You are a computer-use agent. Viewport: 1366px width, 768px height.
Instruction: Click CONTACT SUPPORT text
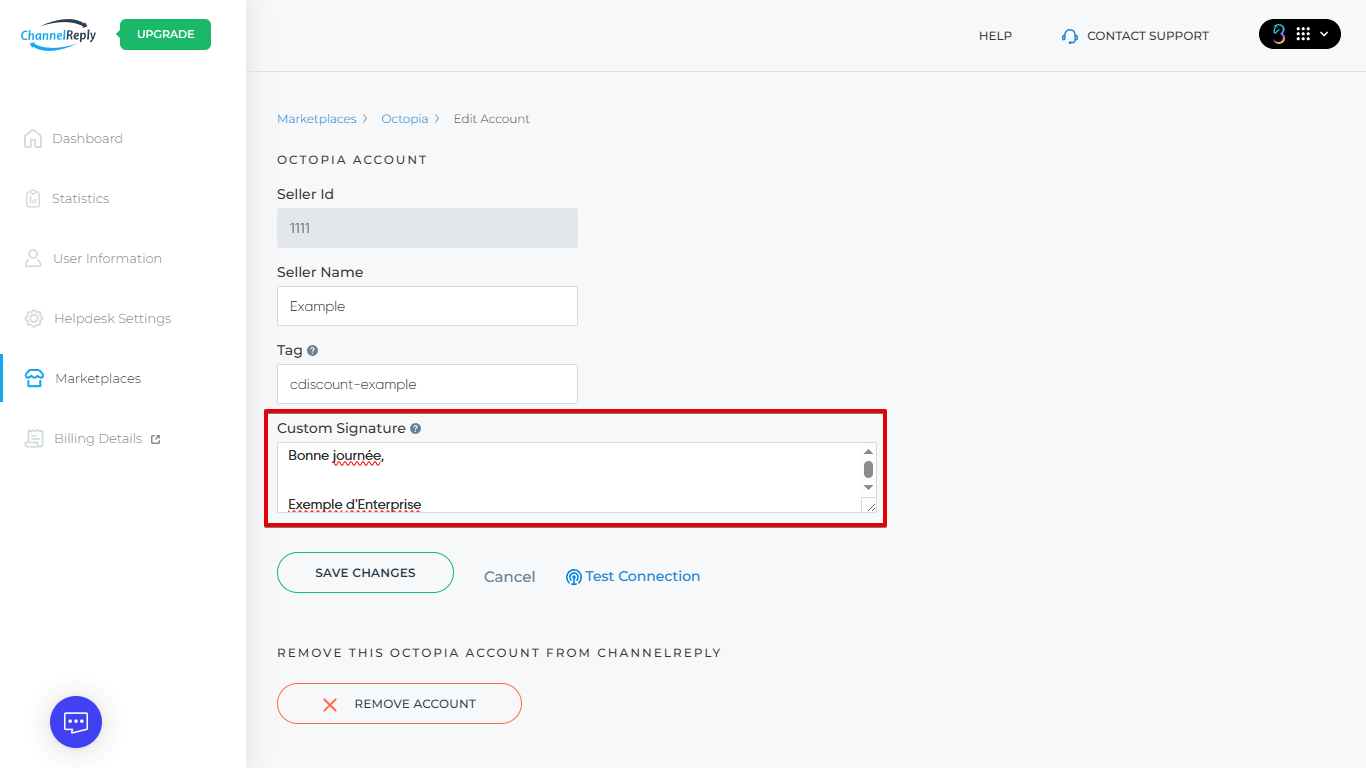click(1148, 35)
